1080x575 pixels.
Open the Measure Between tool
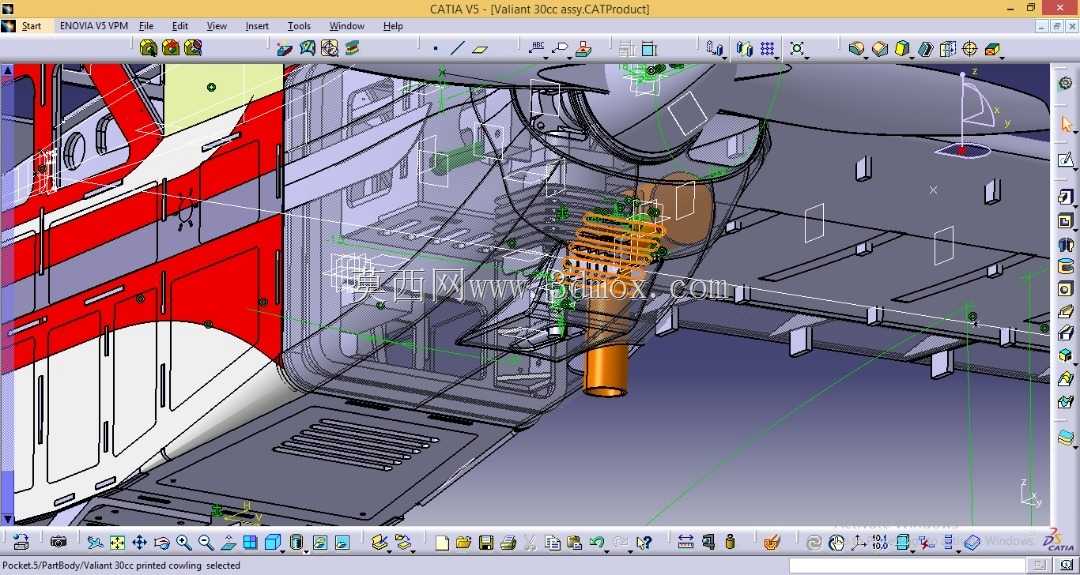[x=685, y=542]
